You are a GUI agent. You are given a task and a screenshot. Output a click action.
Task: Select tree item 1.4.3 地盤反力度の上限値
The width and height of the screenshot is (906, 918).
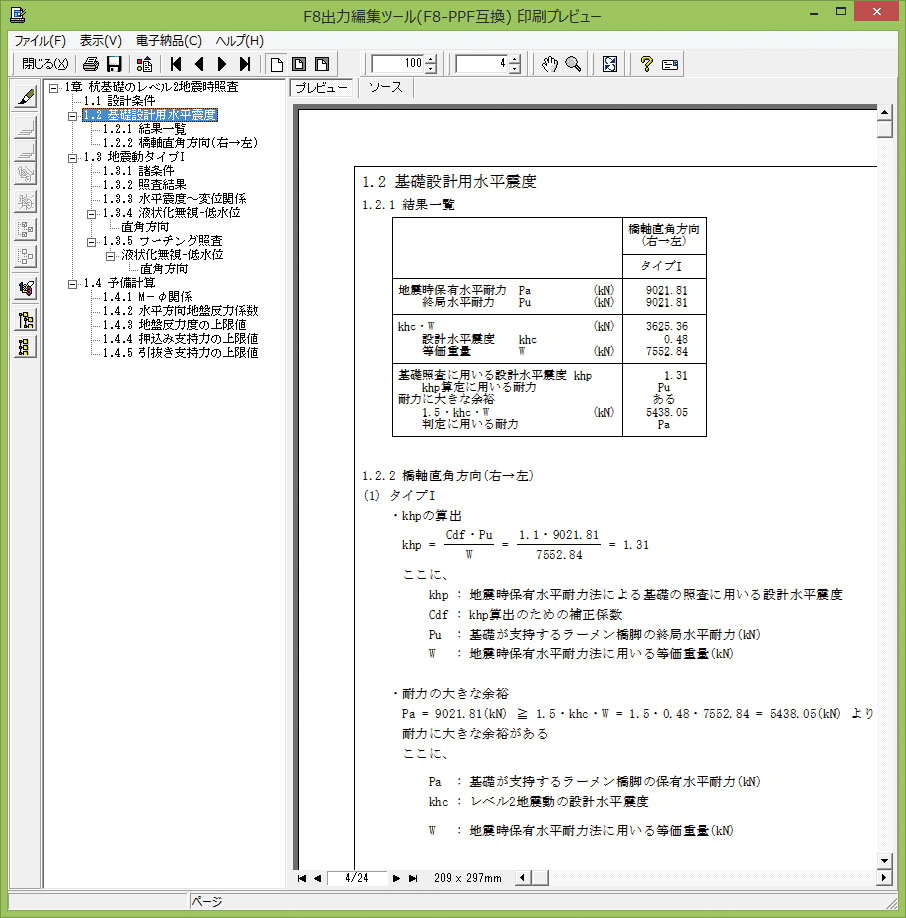174,325
